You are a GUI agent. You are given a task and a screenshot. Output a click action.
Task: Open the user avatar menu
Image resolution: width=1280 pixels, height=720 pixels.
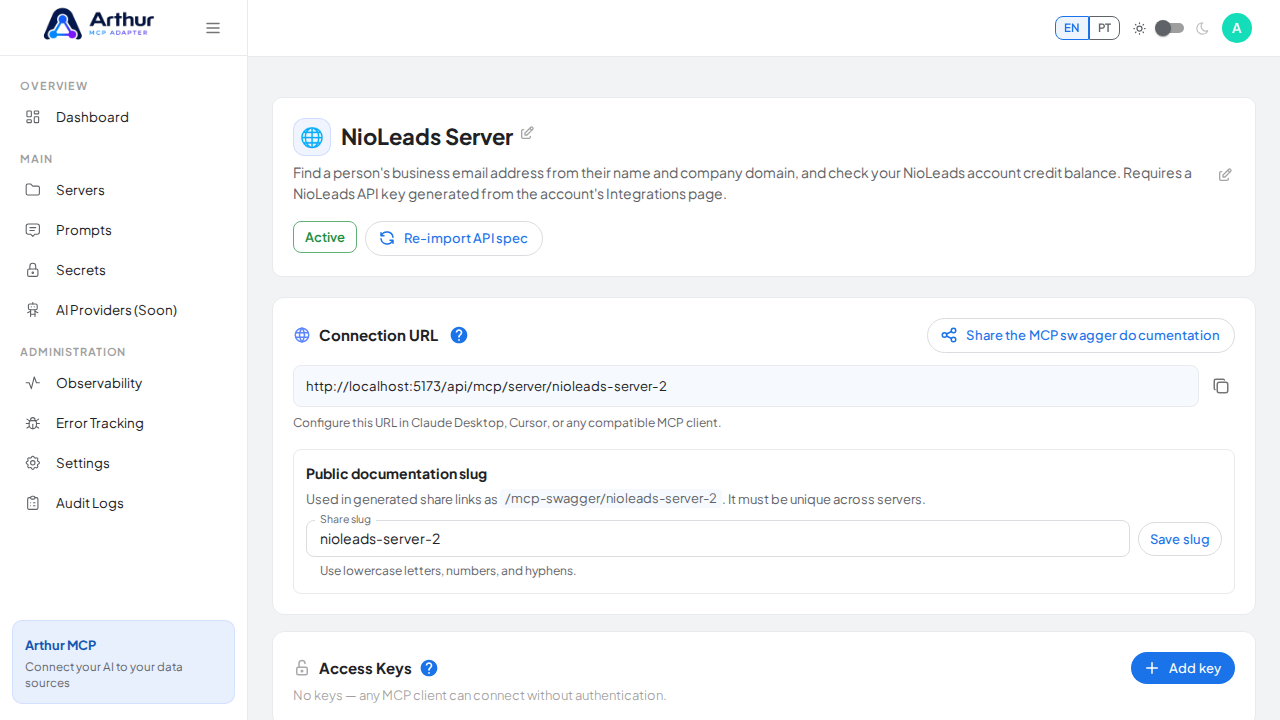[1237, 28]
